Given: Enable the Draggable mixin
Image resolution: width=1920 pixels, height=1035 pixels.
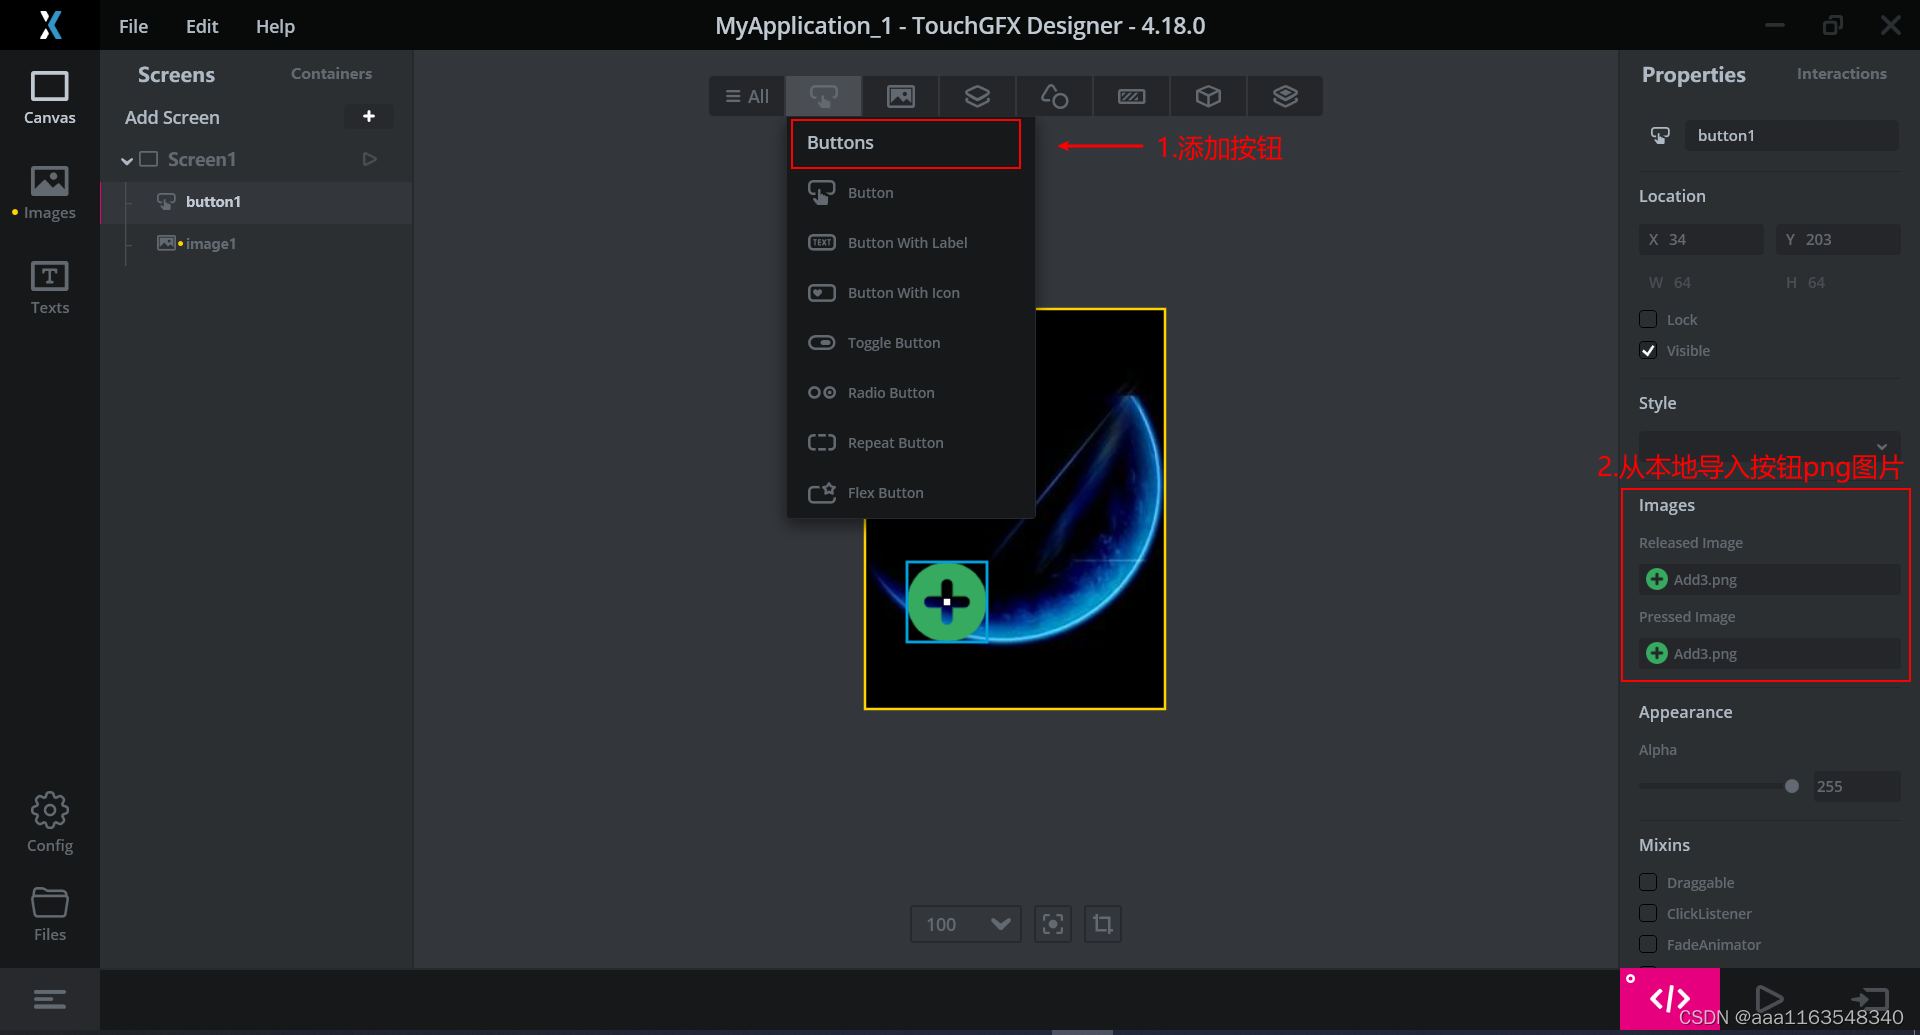Looking at the screenshot, I should click(x=1648, y=882).
